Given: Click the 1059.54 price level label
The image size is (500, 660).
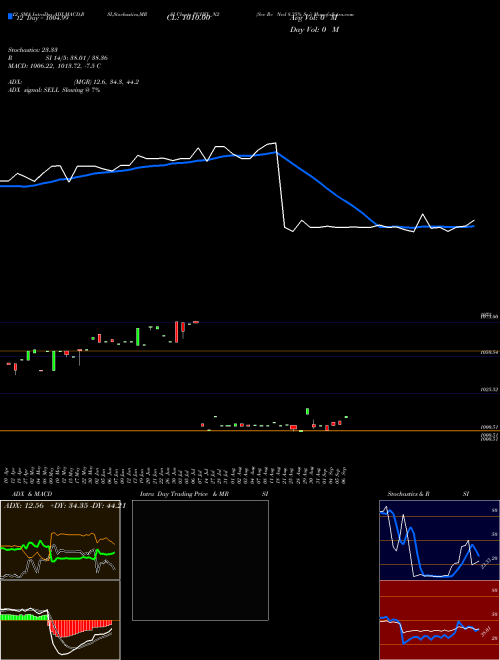Looking at the screenshot, I should coord(489,354).
